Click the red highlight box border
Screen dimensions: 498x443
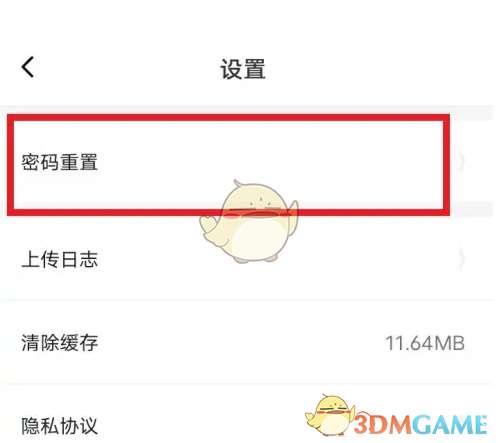click(228, 117)
